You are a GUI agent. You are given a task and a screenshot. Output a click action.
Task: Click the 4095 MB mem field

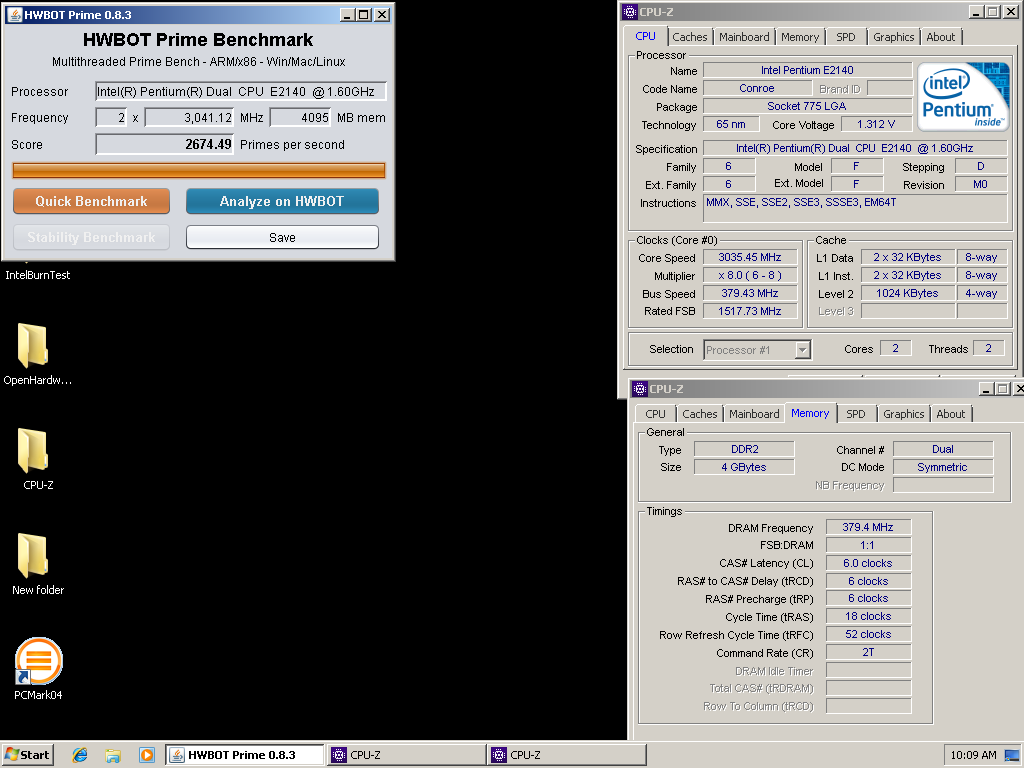(300, 118)
